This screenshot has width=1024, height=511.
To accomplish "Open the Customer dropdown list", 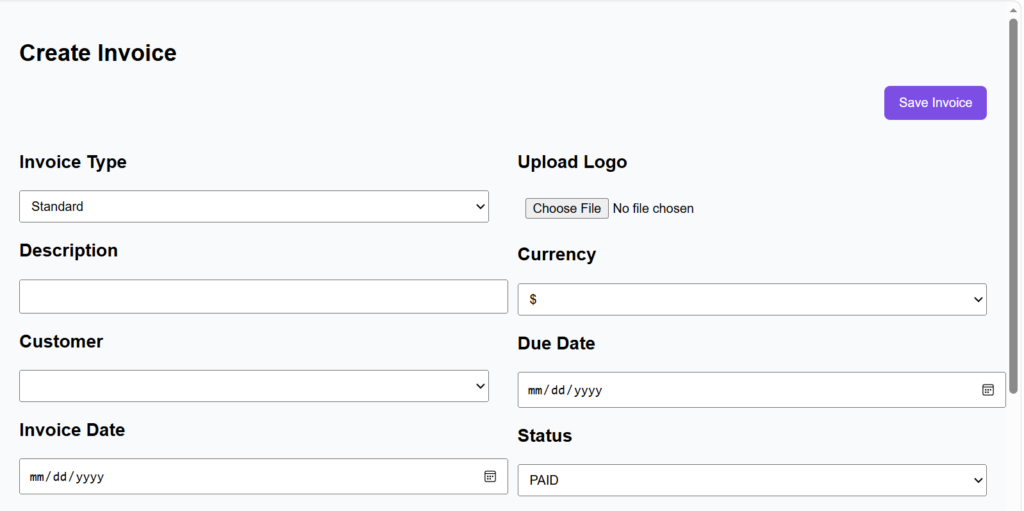I will coord(254,386).
